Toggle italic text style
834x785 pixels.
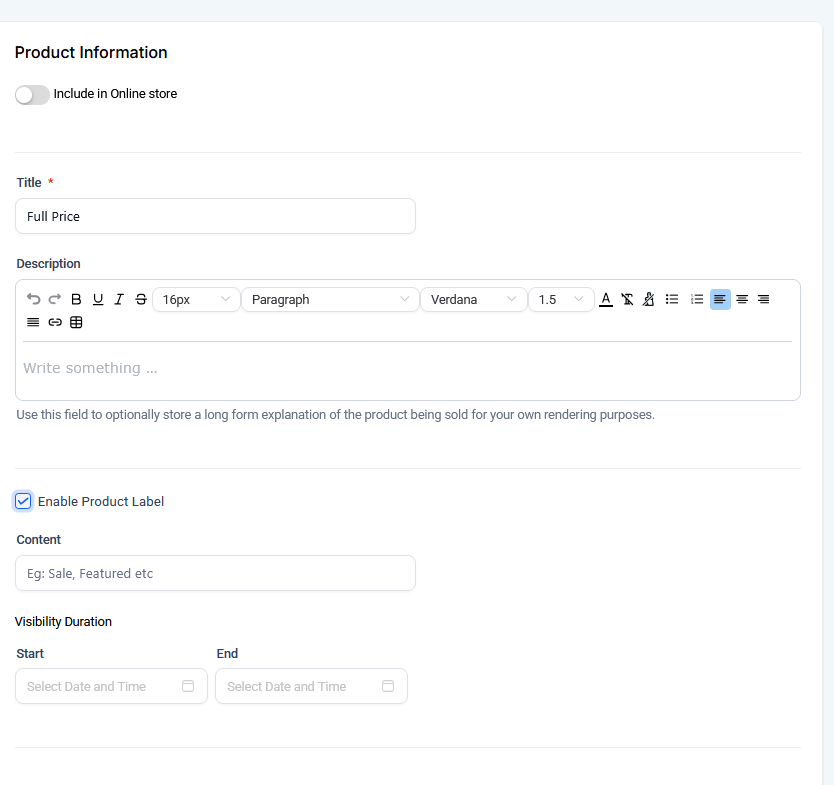119,299
